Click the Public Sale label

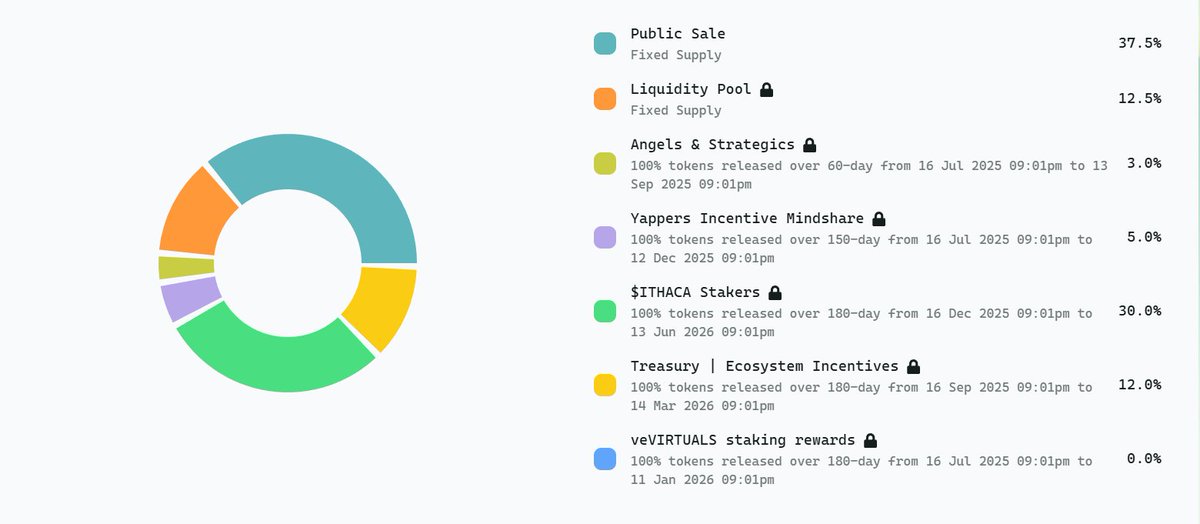point(678,34)
